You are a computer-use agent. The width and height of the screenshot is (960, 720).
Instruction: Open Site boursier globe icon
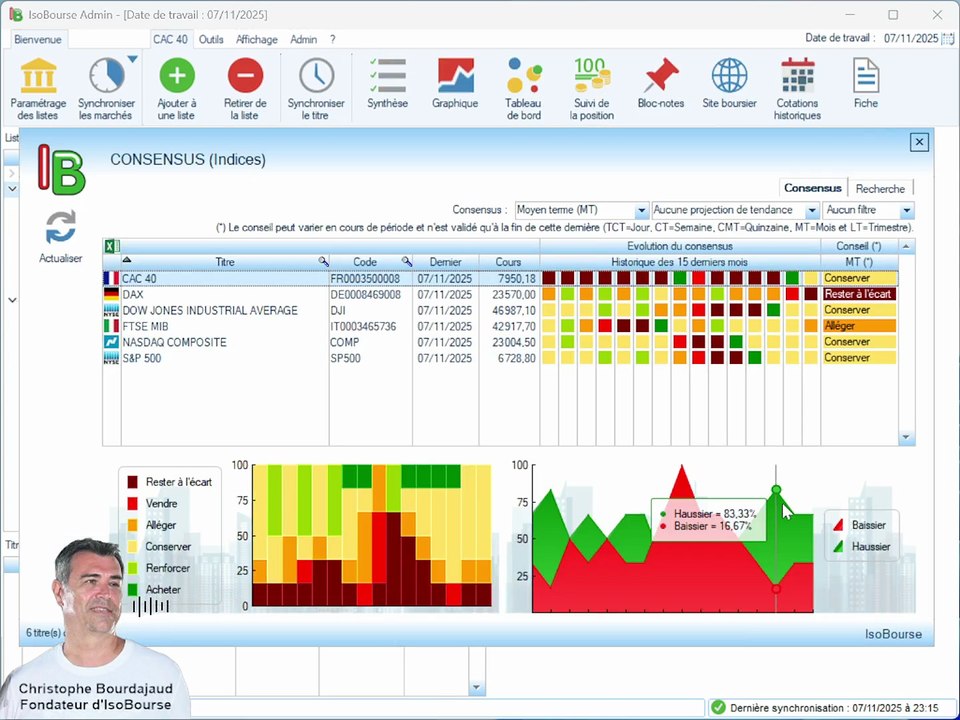pos(729,76)
